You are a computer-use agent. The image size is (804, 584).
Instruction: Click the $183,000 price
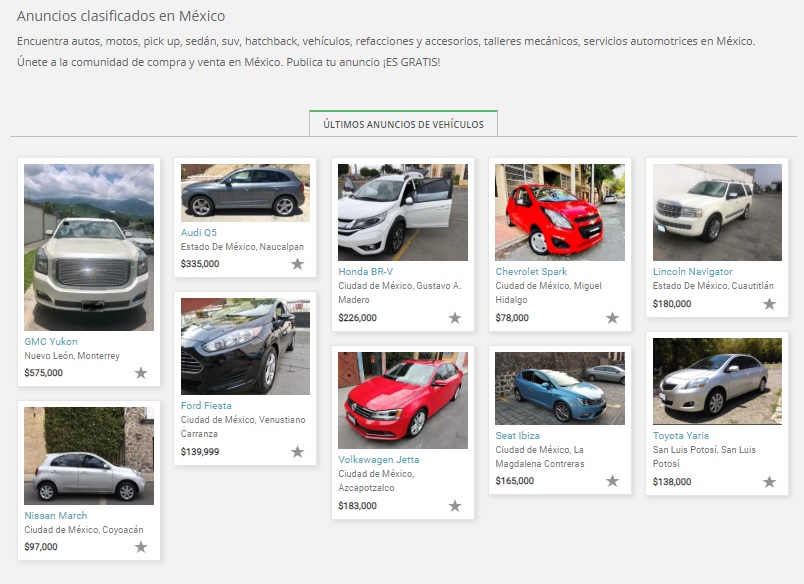click(x=357, y=506)
